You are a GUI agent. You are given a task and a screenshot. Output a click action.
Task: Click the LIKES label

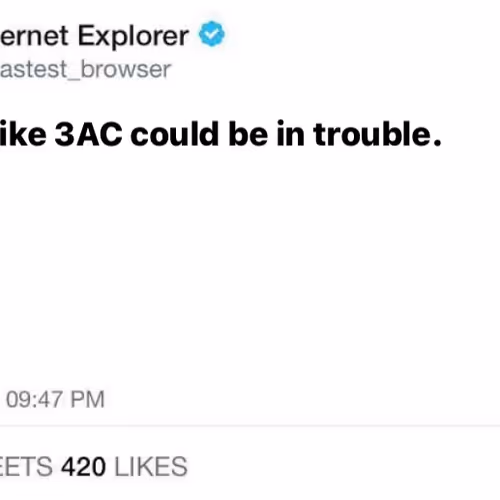(x=151, y=467)
